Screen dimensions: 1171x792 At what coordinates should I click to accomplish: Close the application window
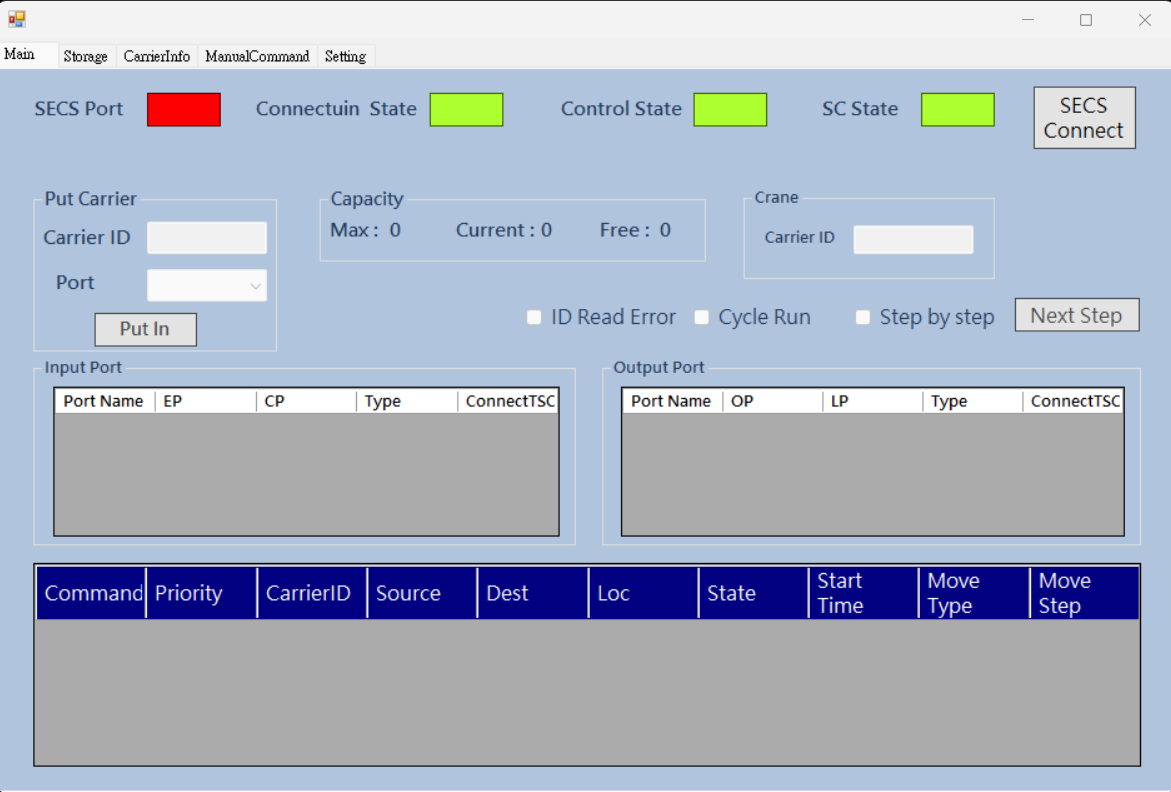pyautogui.click(x=1144, y=19)
